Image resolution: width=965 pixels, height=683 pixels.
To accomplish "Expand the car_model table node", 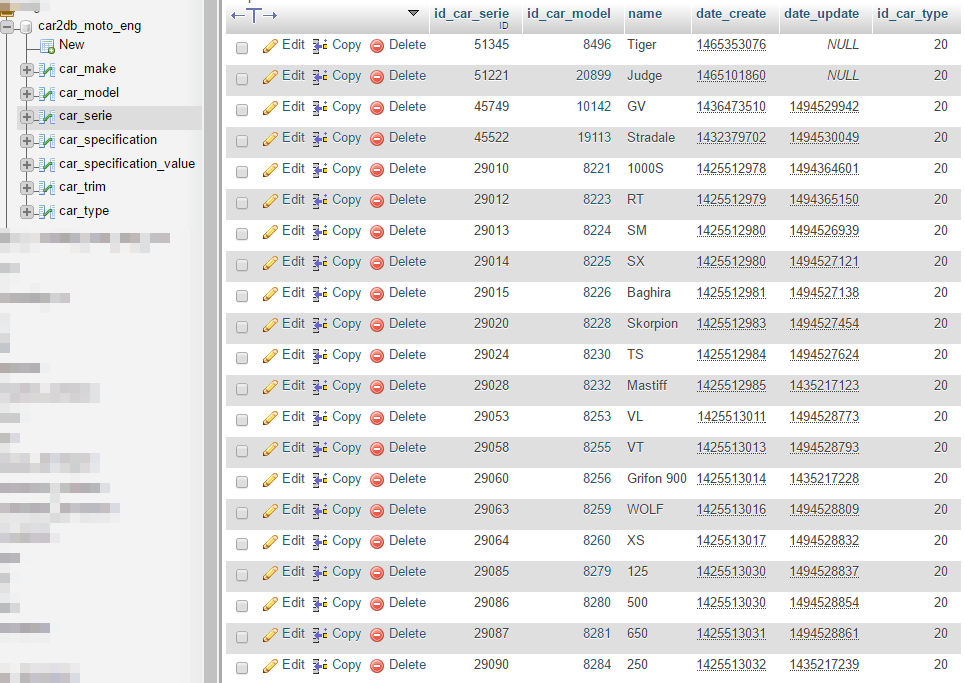I will [x=26, y=94].
